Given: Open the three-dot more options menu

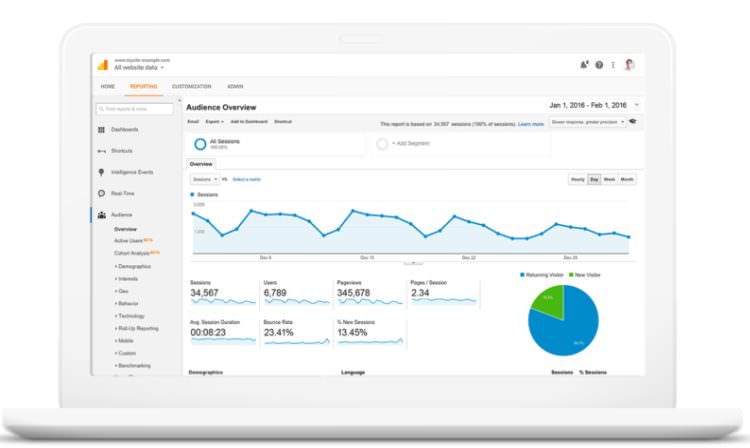Looking at the screenshot, I should pos(613,65).
